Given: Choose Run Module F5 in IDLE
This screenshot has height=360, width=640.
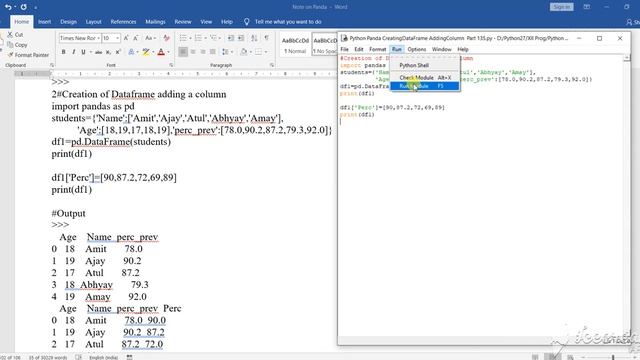Looking at the screenshot, I should click(424, 86).
